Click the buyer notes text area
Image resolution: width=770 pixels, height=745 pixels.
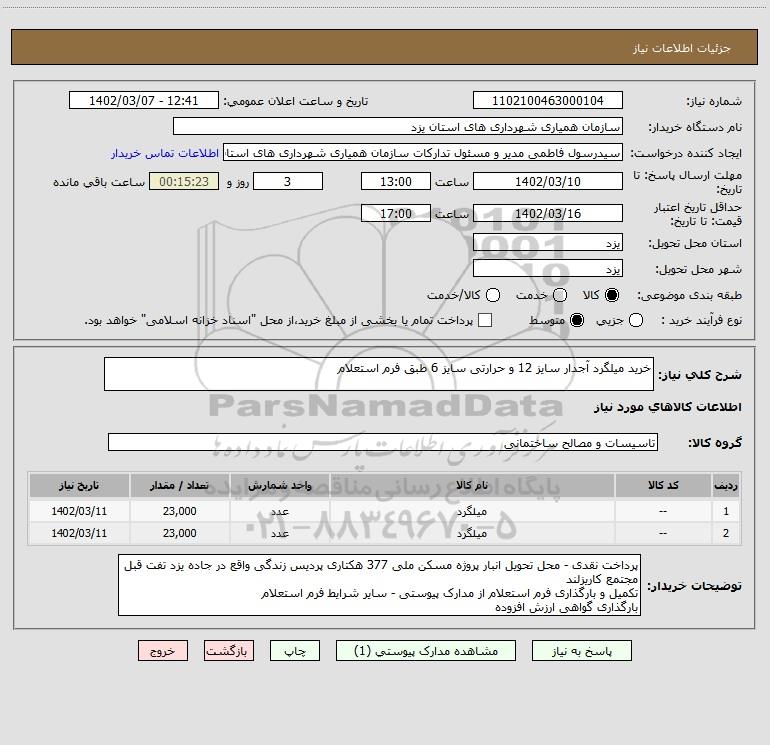380,585
